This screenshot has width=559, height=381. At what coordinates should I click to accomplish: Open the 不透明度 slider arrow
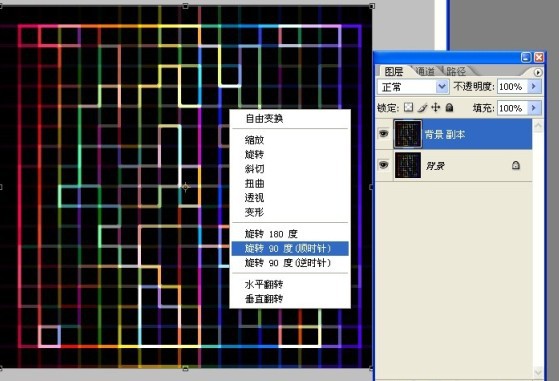point(534,87)
